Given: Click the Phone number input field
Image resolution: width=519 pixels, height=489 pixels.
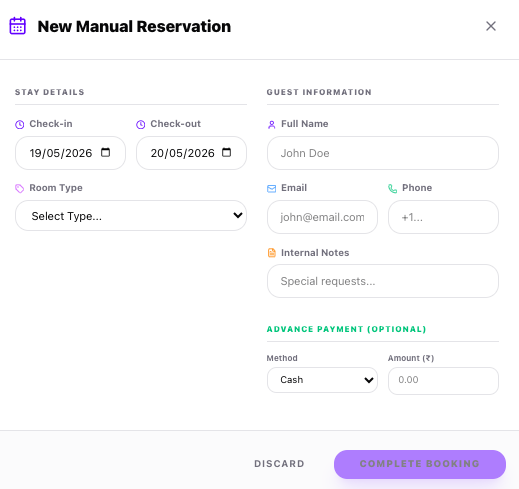Looking at the screenshot, I should coord(443,217).
